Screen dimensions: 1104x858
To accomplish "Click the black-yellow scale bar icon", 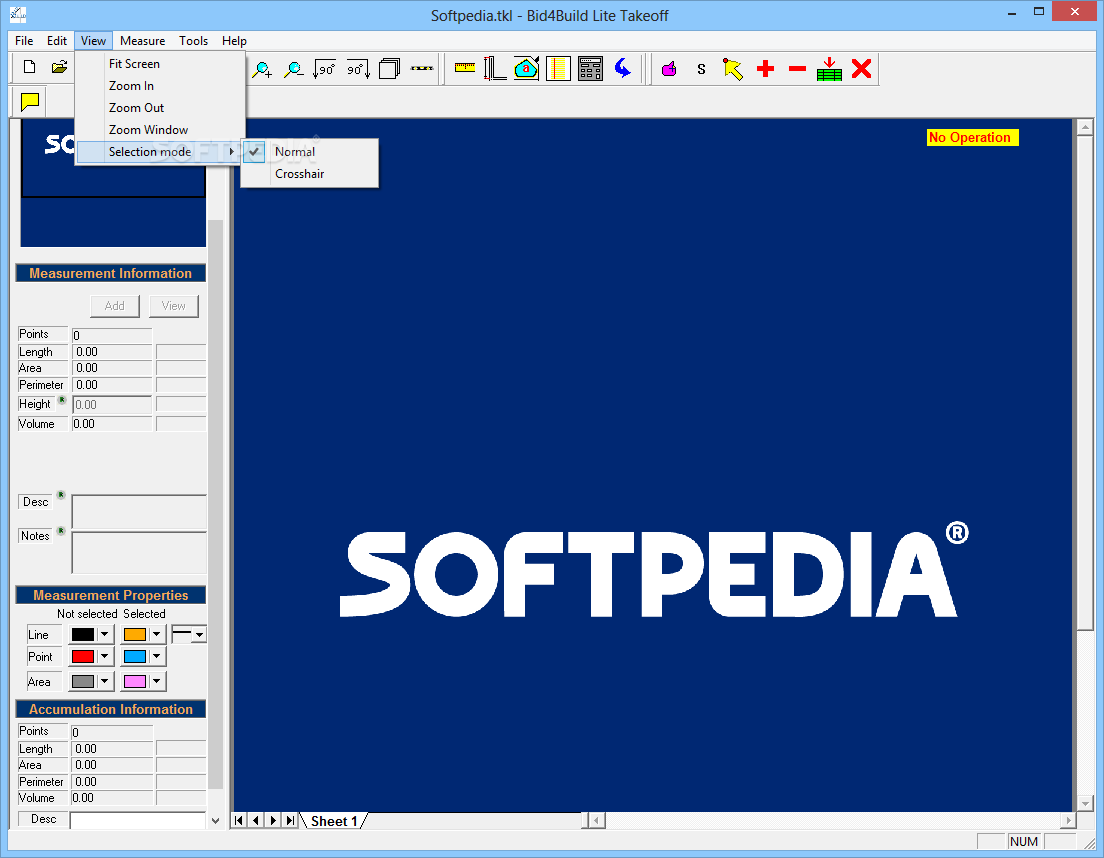I will (422, 68).
